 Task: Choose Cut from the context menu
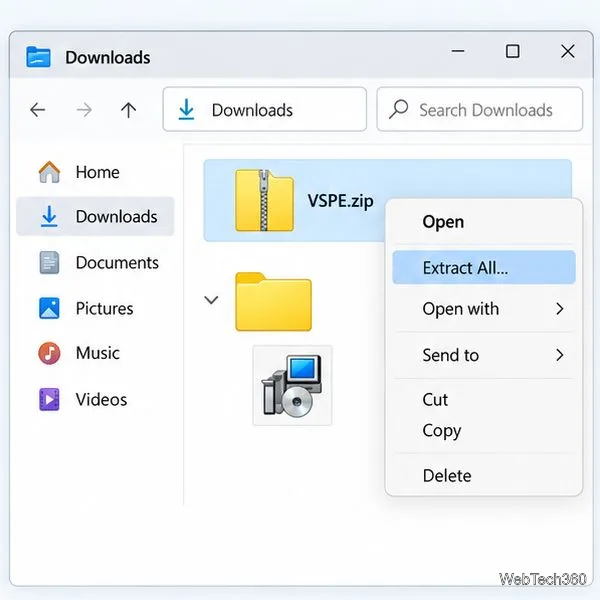click(484, 400)
